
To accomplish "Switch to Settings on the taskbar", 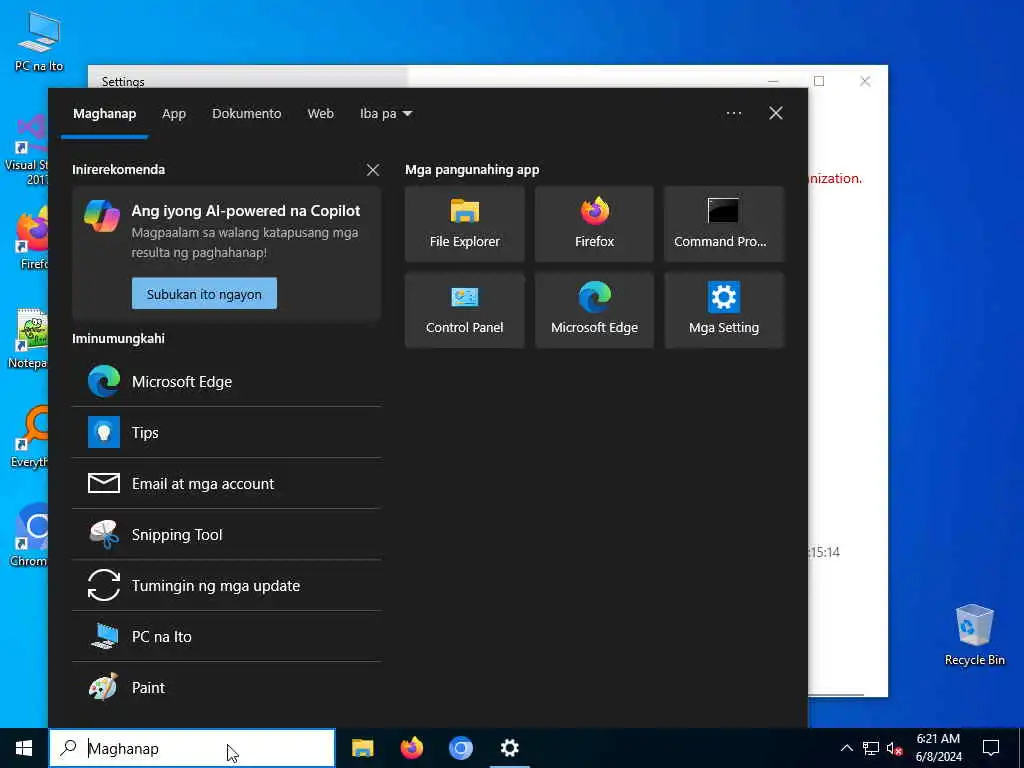I will (509, 748).
